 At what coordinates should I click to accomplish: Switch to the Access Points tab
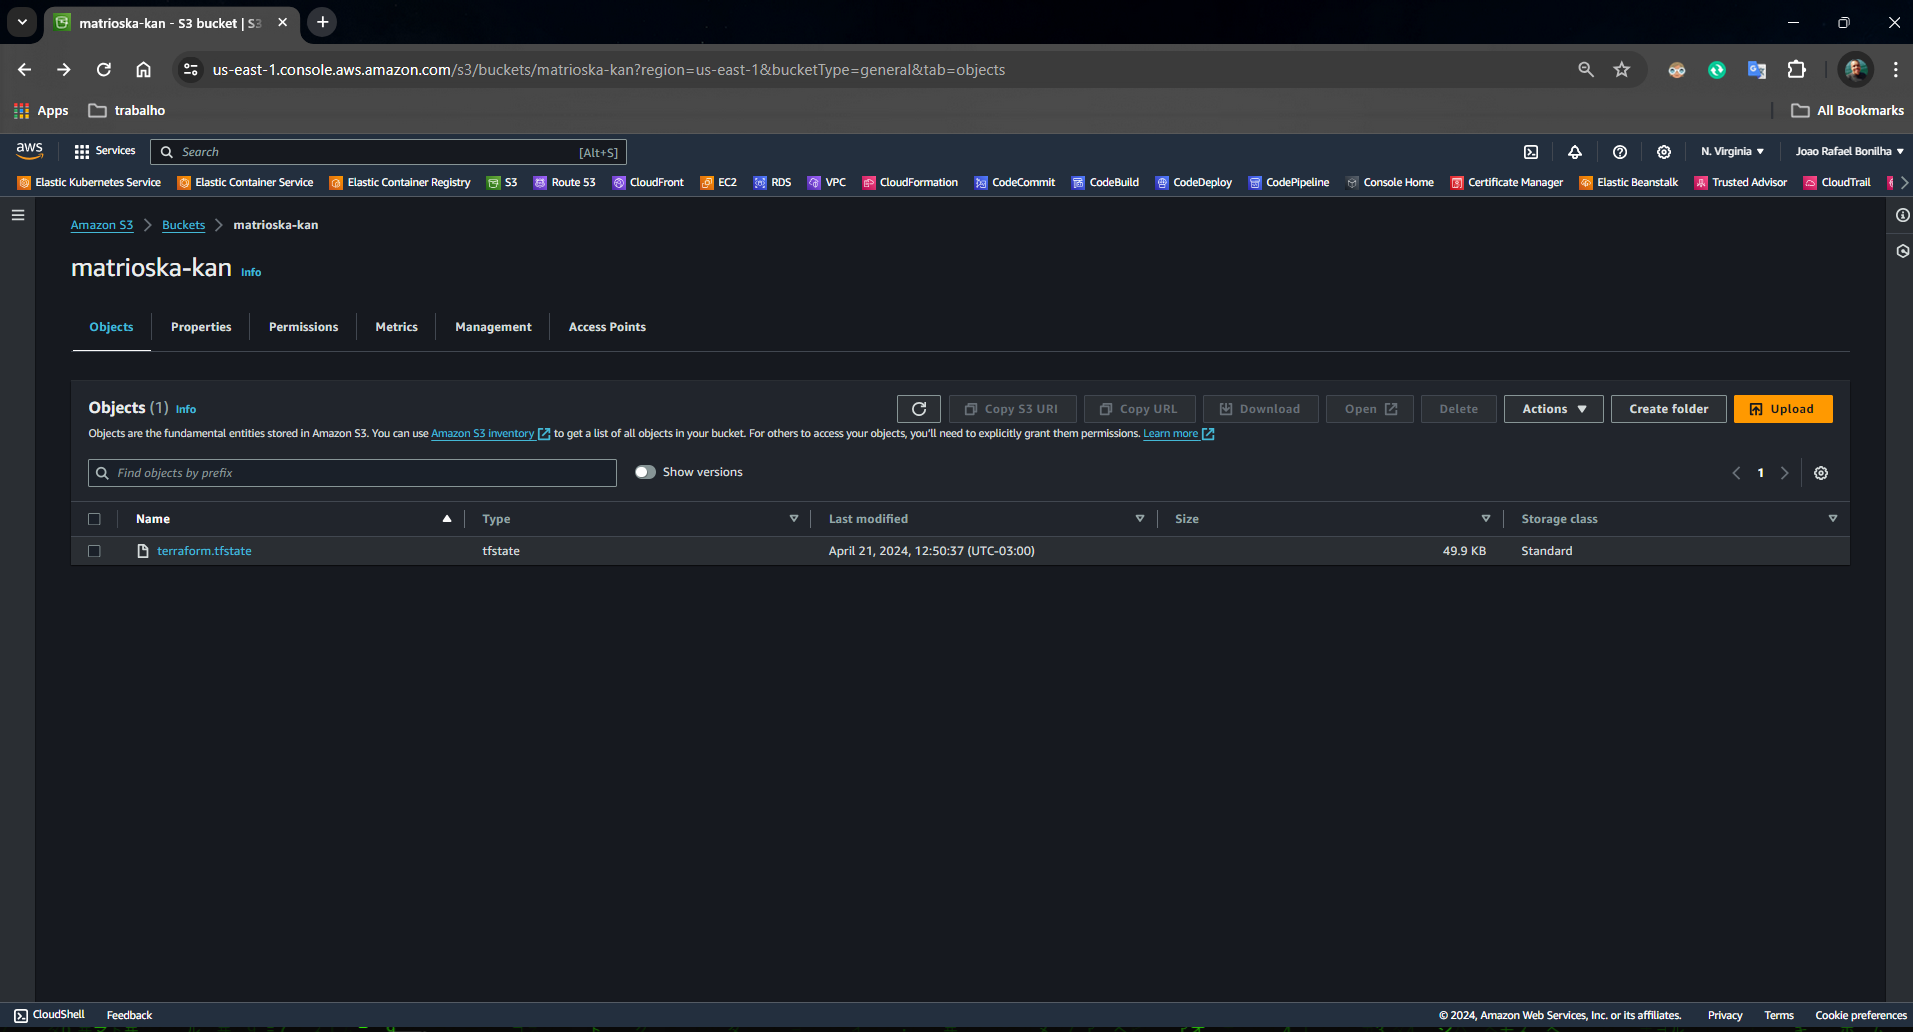607,327
